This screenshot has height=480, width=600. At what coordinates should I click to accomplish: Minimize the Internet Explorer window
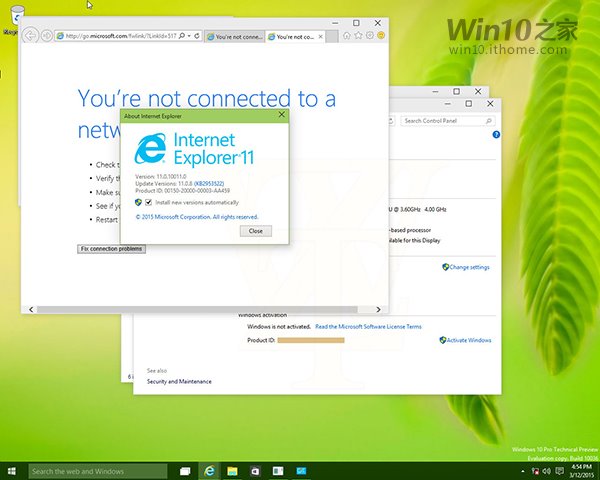coord(335,23)
